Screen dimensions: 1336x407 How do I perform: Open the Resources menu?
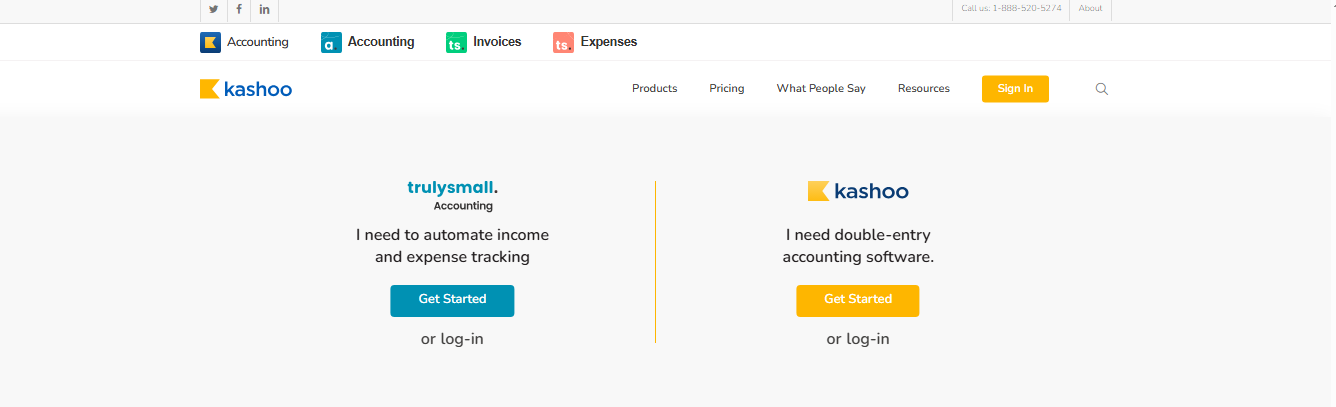[923, 89]
